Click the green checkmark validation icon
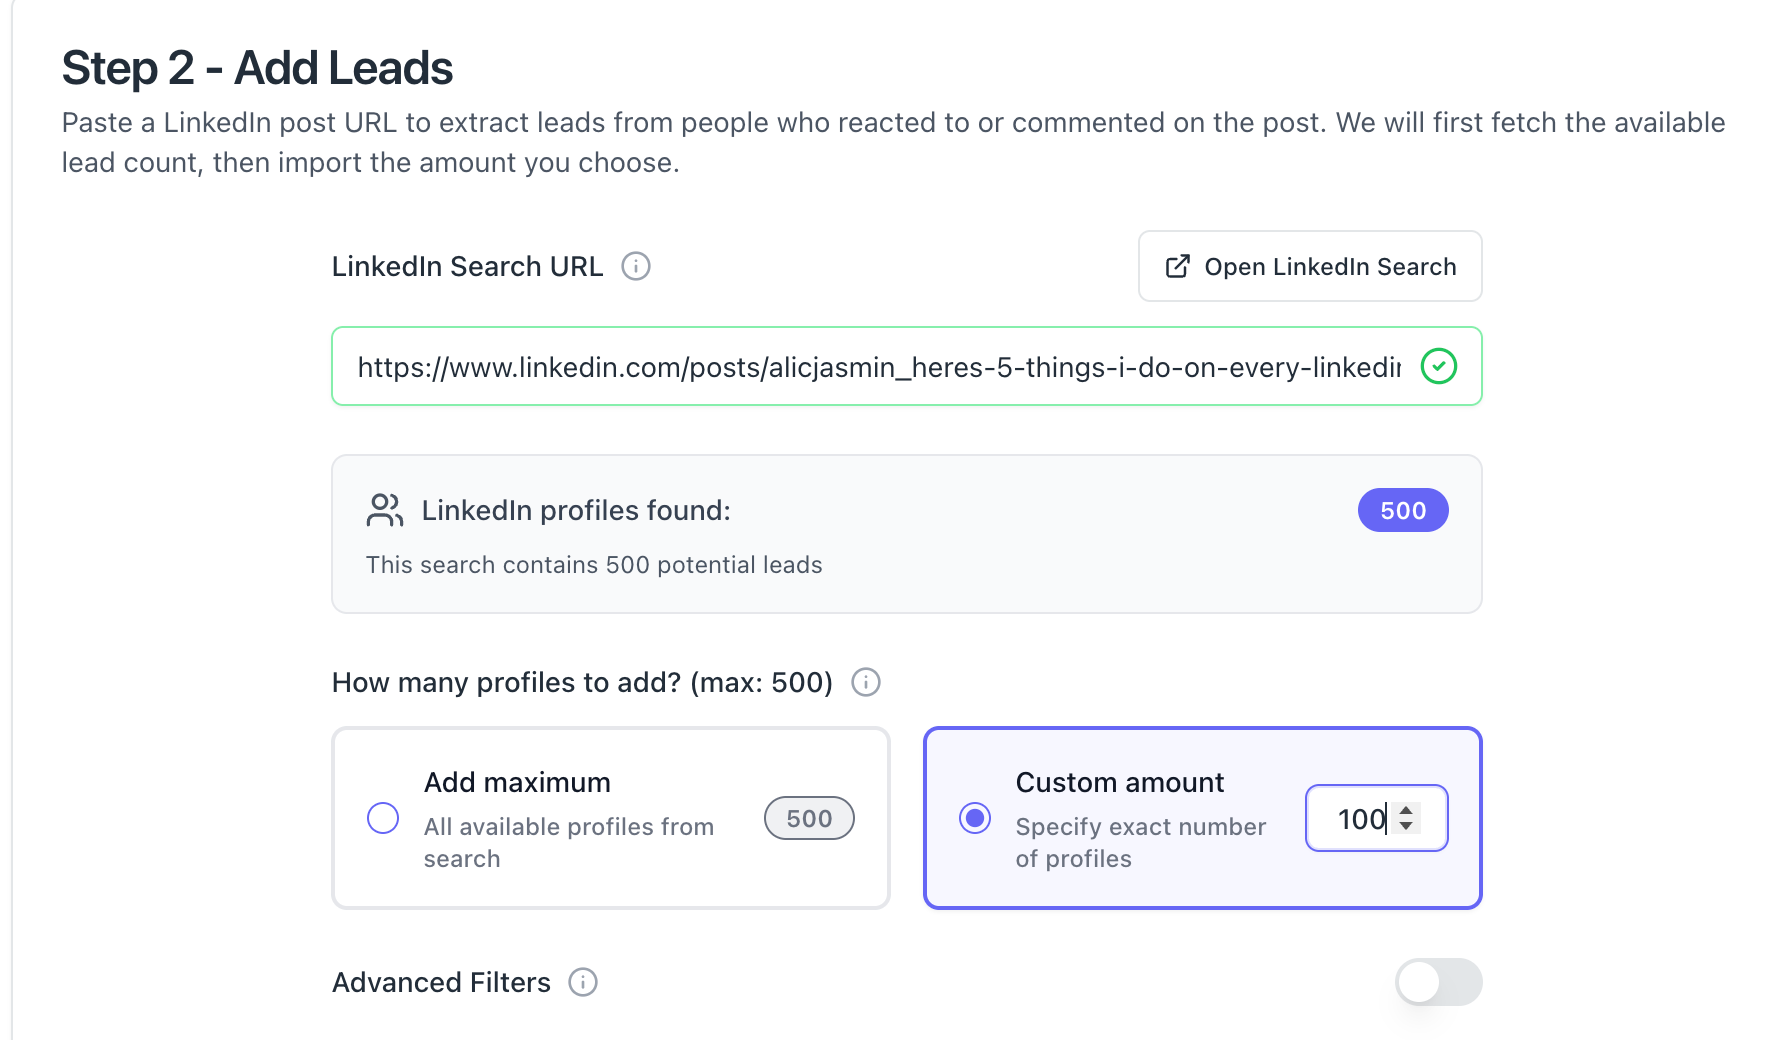Image resolution: width=1768 pixels, height=1040 pixels. tap(1438, 366)
